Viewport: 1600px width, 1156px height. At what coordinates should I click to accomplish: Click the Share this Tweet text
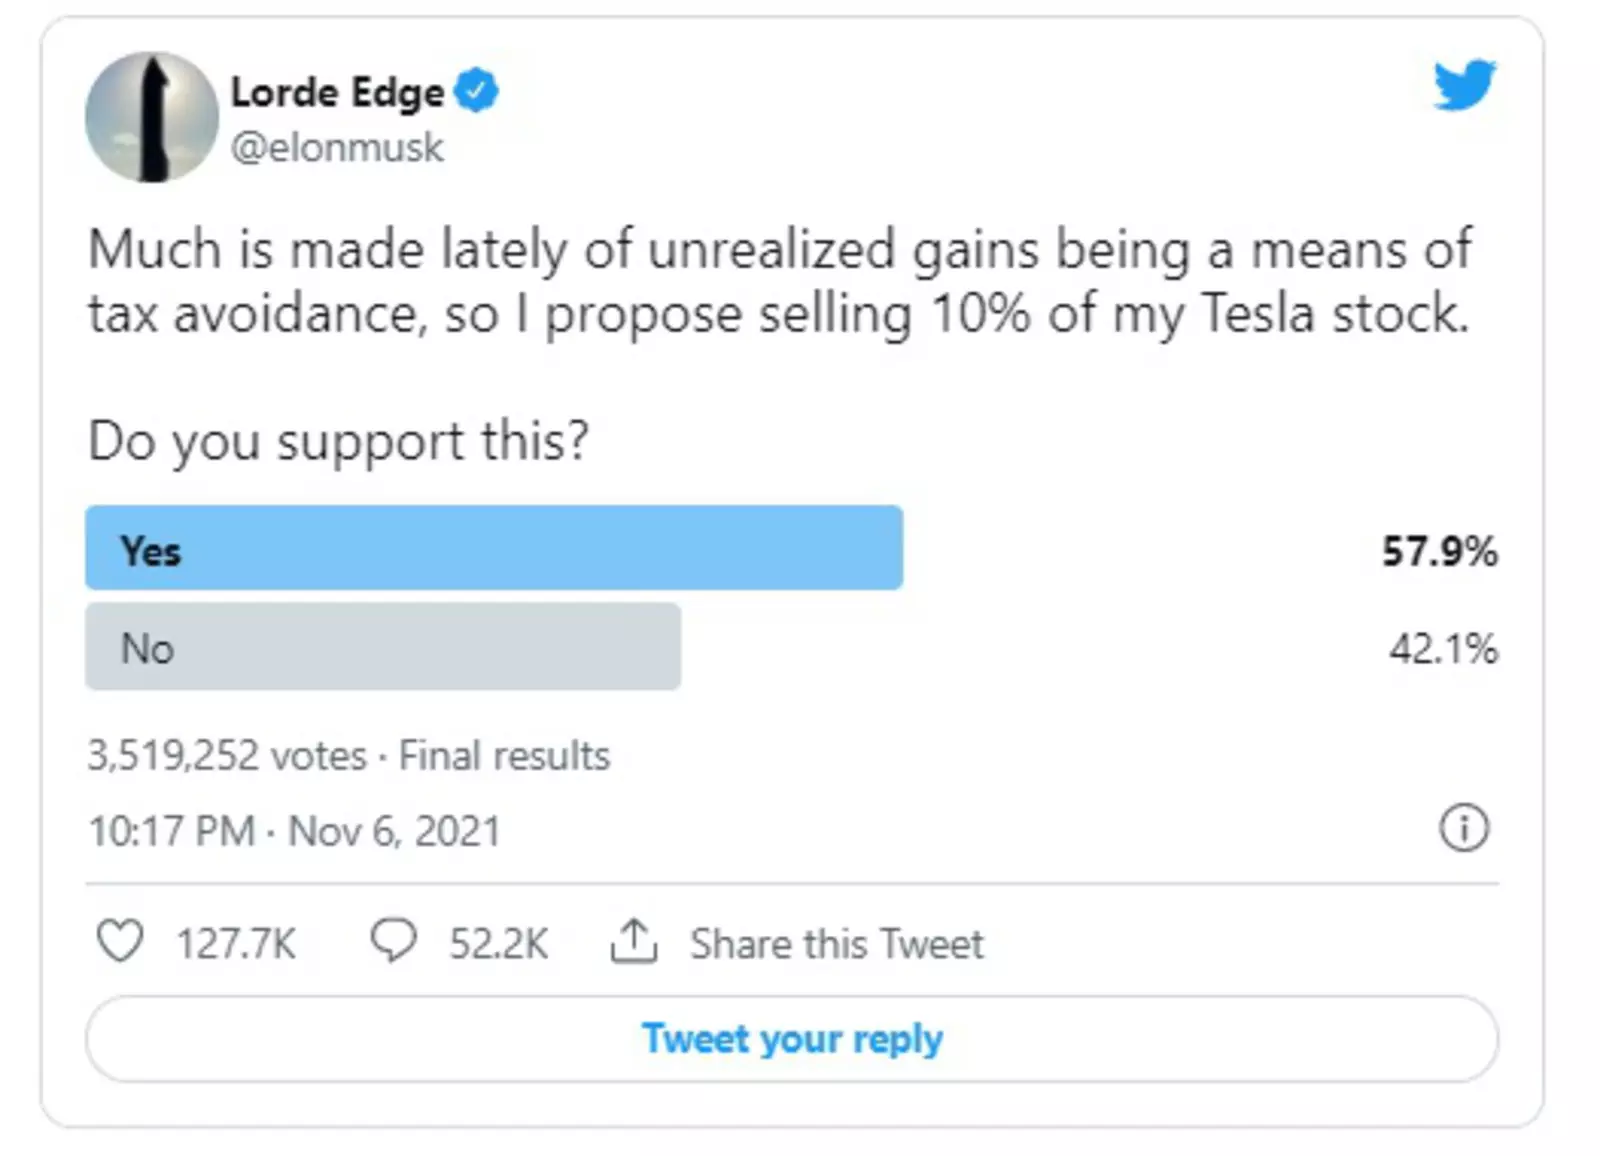click(837, 944)
